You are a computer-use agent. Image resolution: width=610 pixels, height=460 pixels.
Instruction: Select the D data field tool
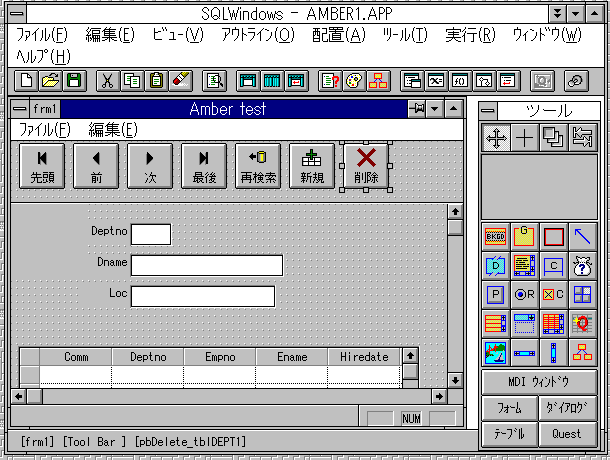(x=495, y=266)
